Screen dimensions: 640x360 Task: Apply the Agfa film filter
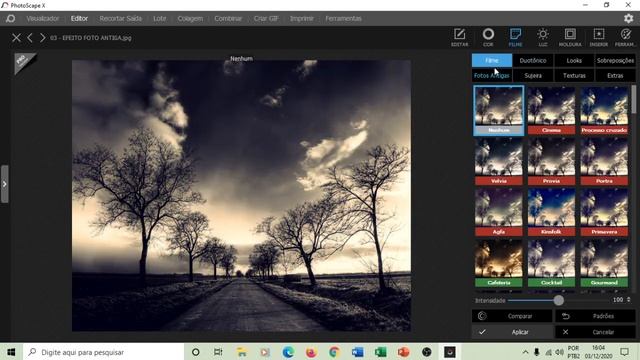pos(499,212)
